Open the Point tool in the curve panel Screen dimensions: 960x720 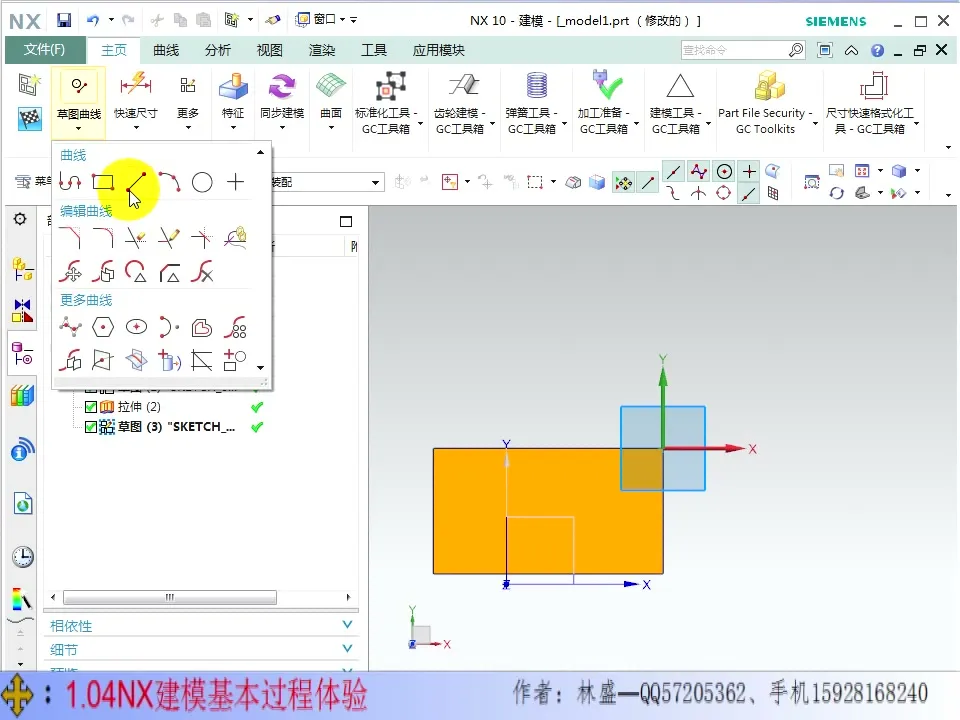[236, 182]
